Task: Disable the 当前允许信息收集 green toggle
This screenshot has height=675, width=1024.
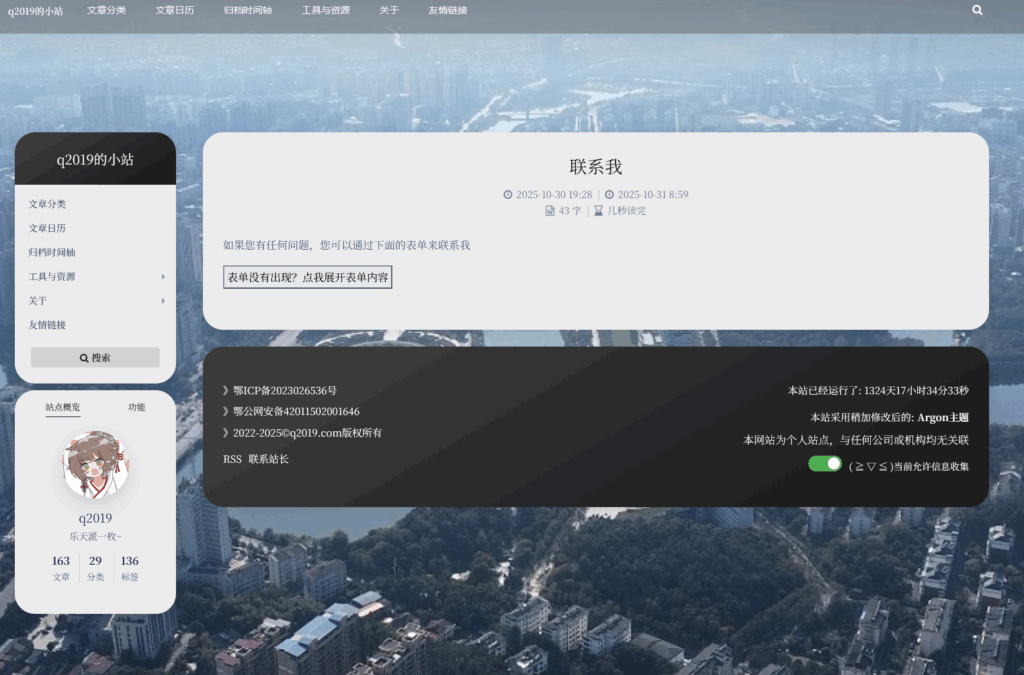Action: coord(824,463)
